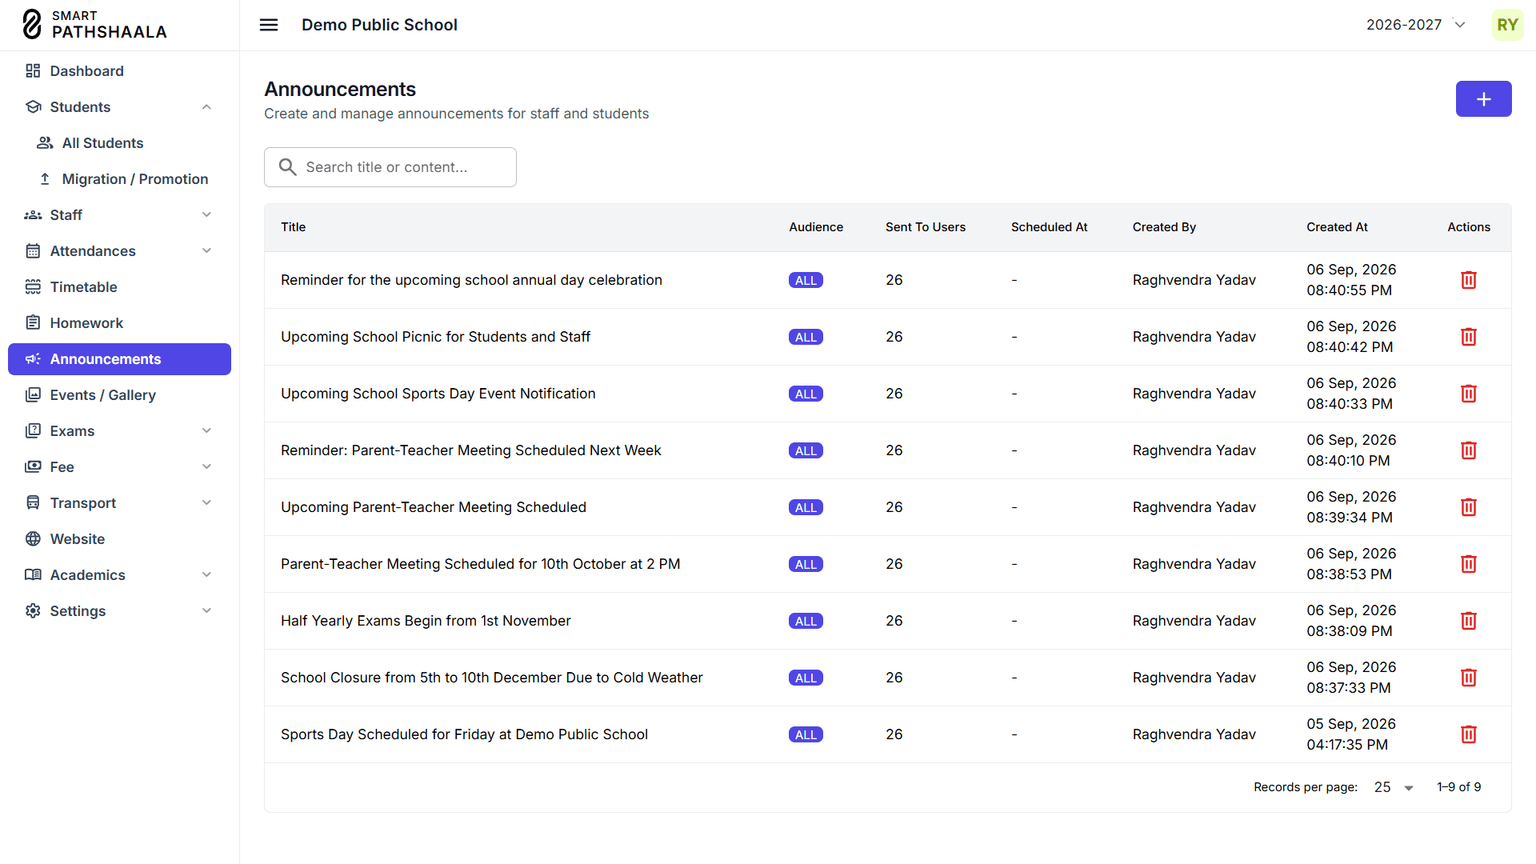Image resolution: width=1536 pixels, height=864 pixels.
Task: Delete the annual day celebration reminder
Action: click(1468, 280)
